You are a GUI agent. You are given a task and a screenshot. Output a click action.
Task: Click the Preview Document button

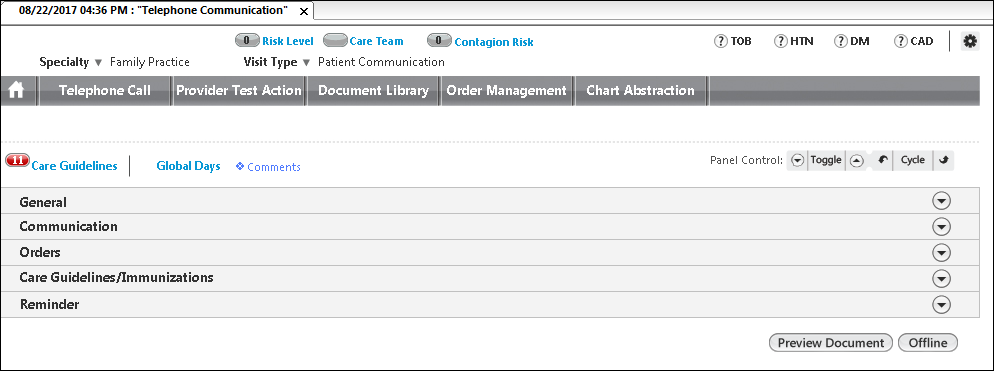[x=830, y=343]
